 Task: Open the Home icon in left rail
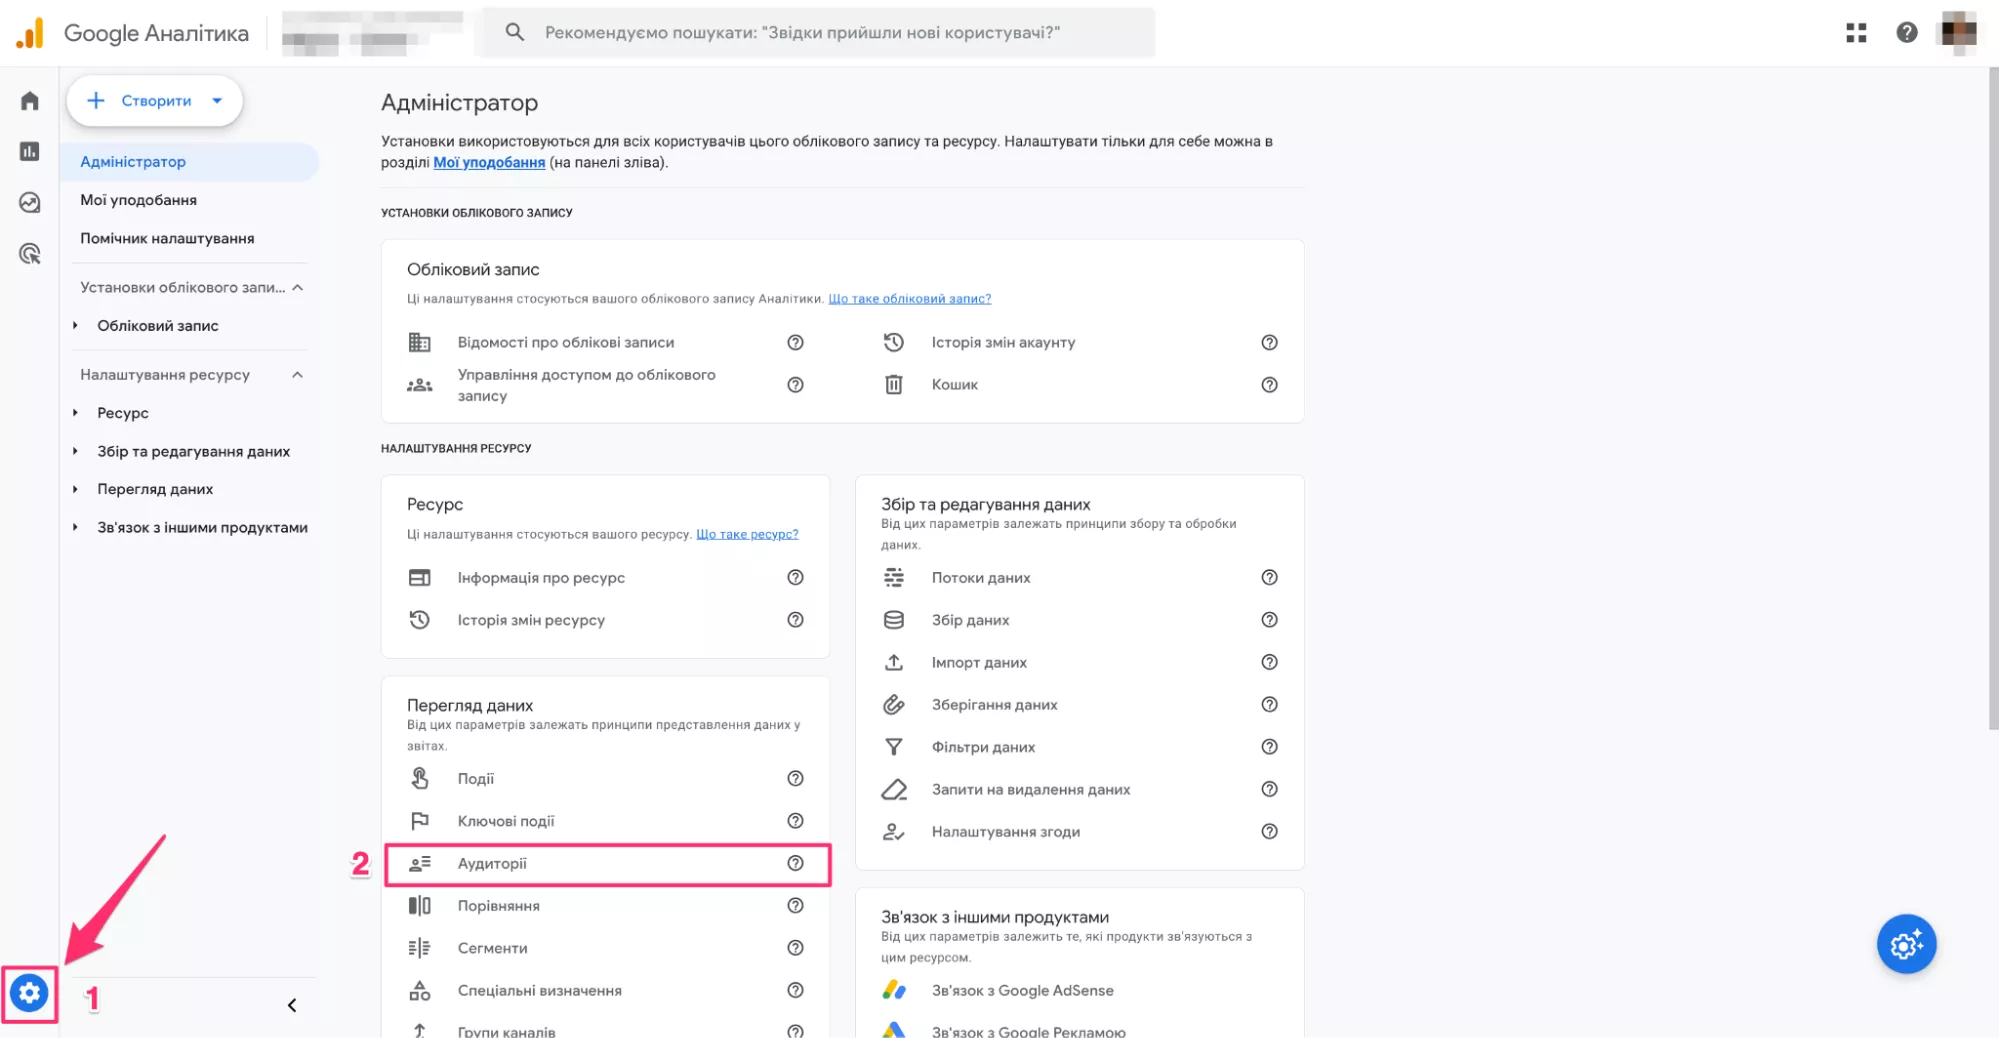[x=29, y=101]
